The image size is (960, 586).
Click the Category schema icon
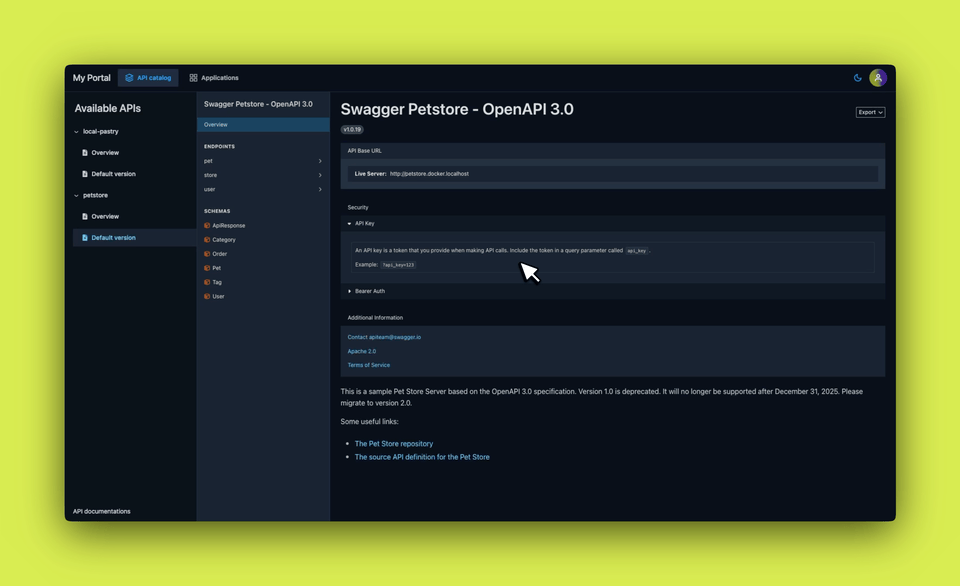tap(207, 240)
